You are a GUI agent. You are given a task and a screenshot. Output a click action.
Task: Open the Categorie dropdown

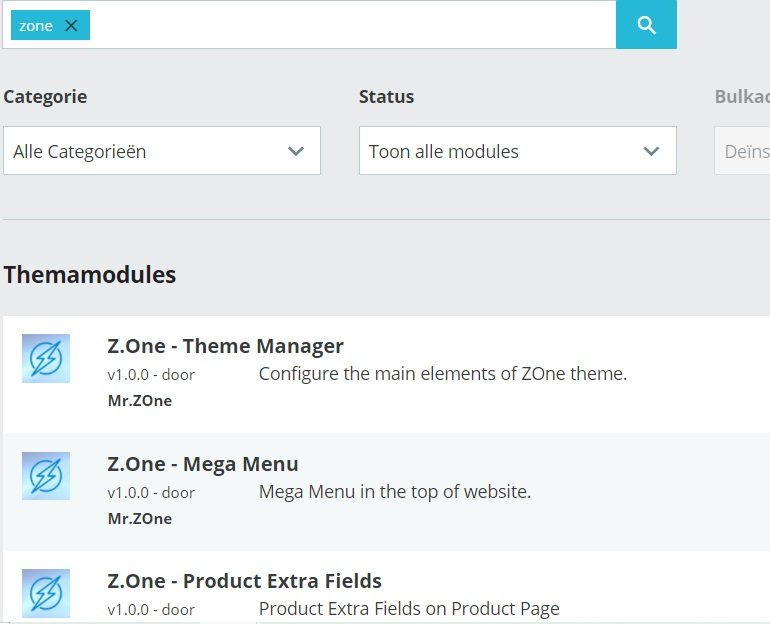(161, 151)
